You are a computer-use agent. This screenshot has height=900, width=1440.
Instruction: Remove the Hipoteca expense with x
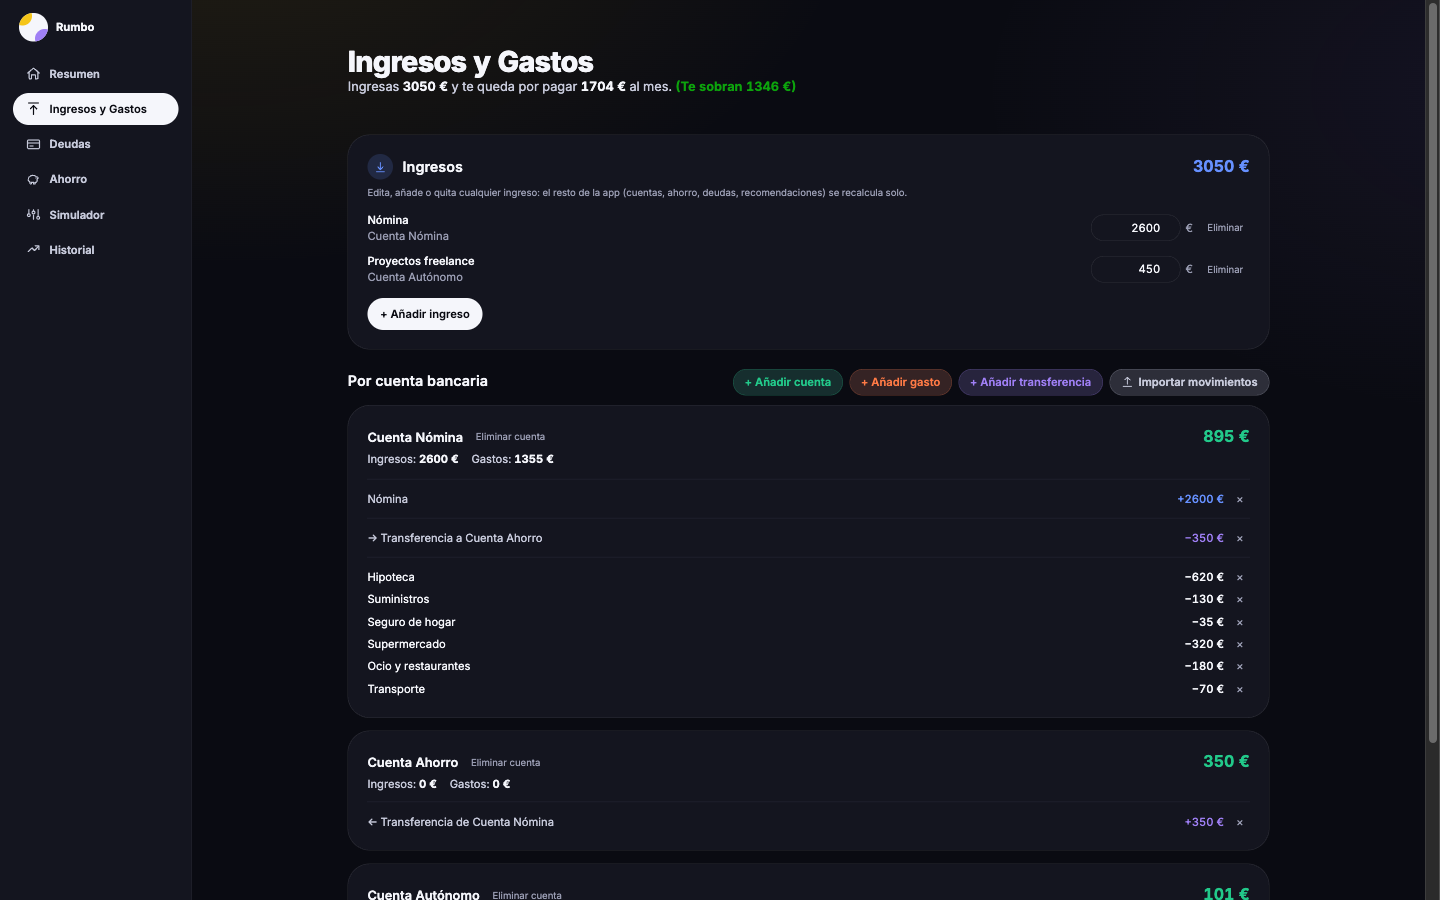point(1240,577)
